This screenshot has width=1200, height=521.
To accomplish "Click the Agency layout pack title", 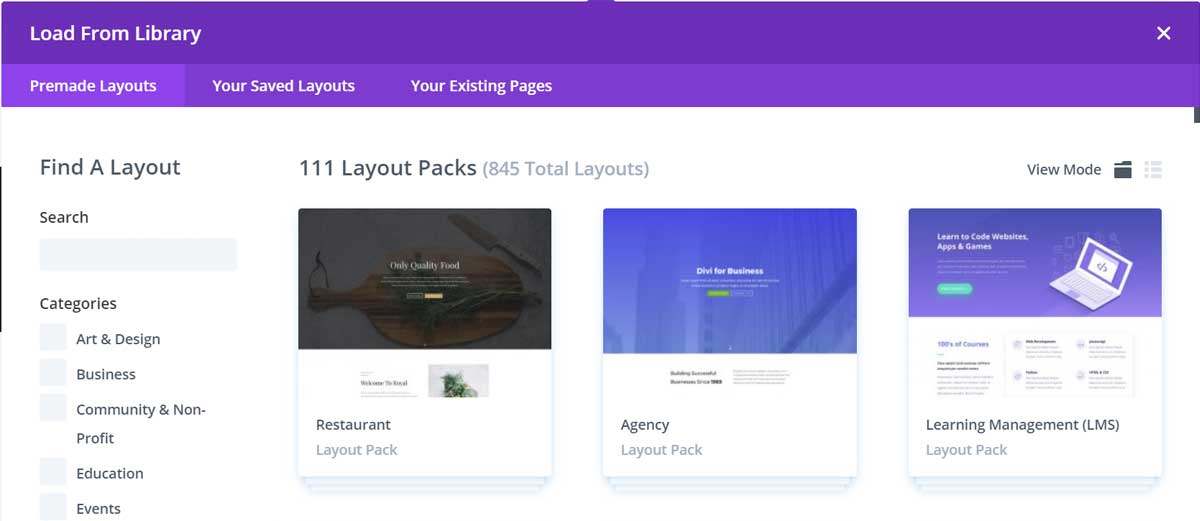I will pos(645,425).
